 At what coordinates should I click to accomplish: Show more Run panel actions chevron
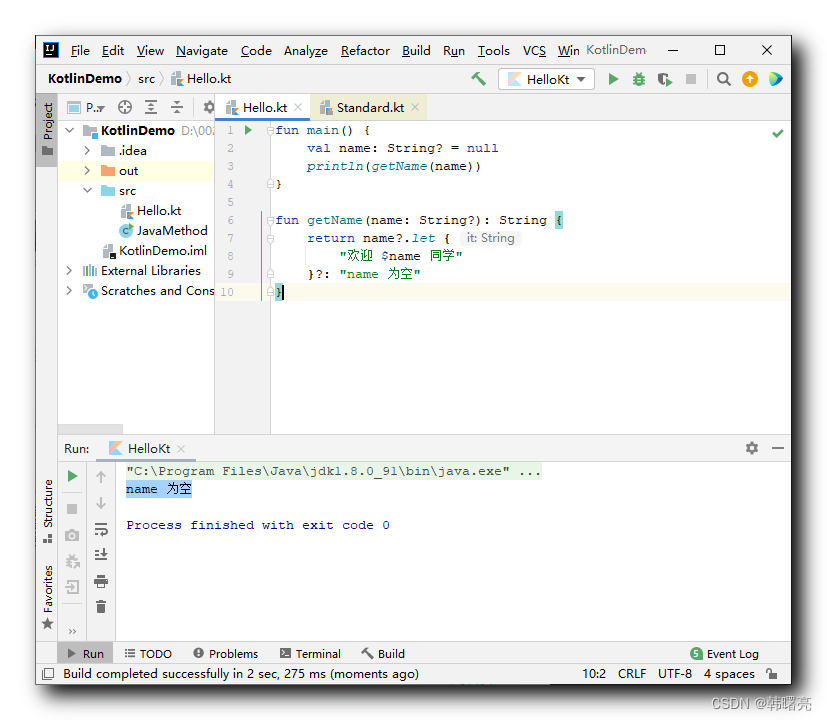coord(72,631)
